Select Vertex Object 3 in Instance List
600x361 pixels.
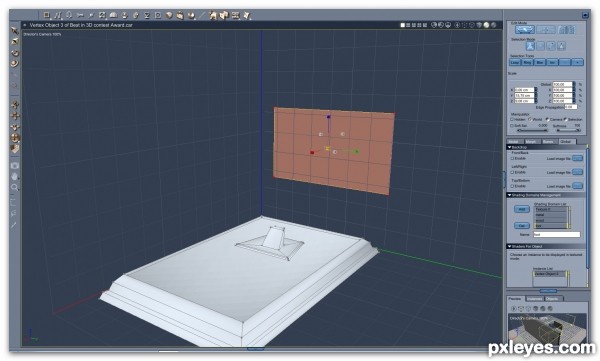click(x=550, y=274)
